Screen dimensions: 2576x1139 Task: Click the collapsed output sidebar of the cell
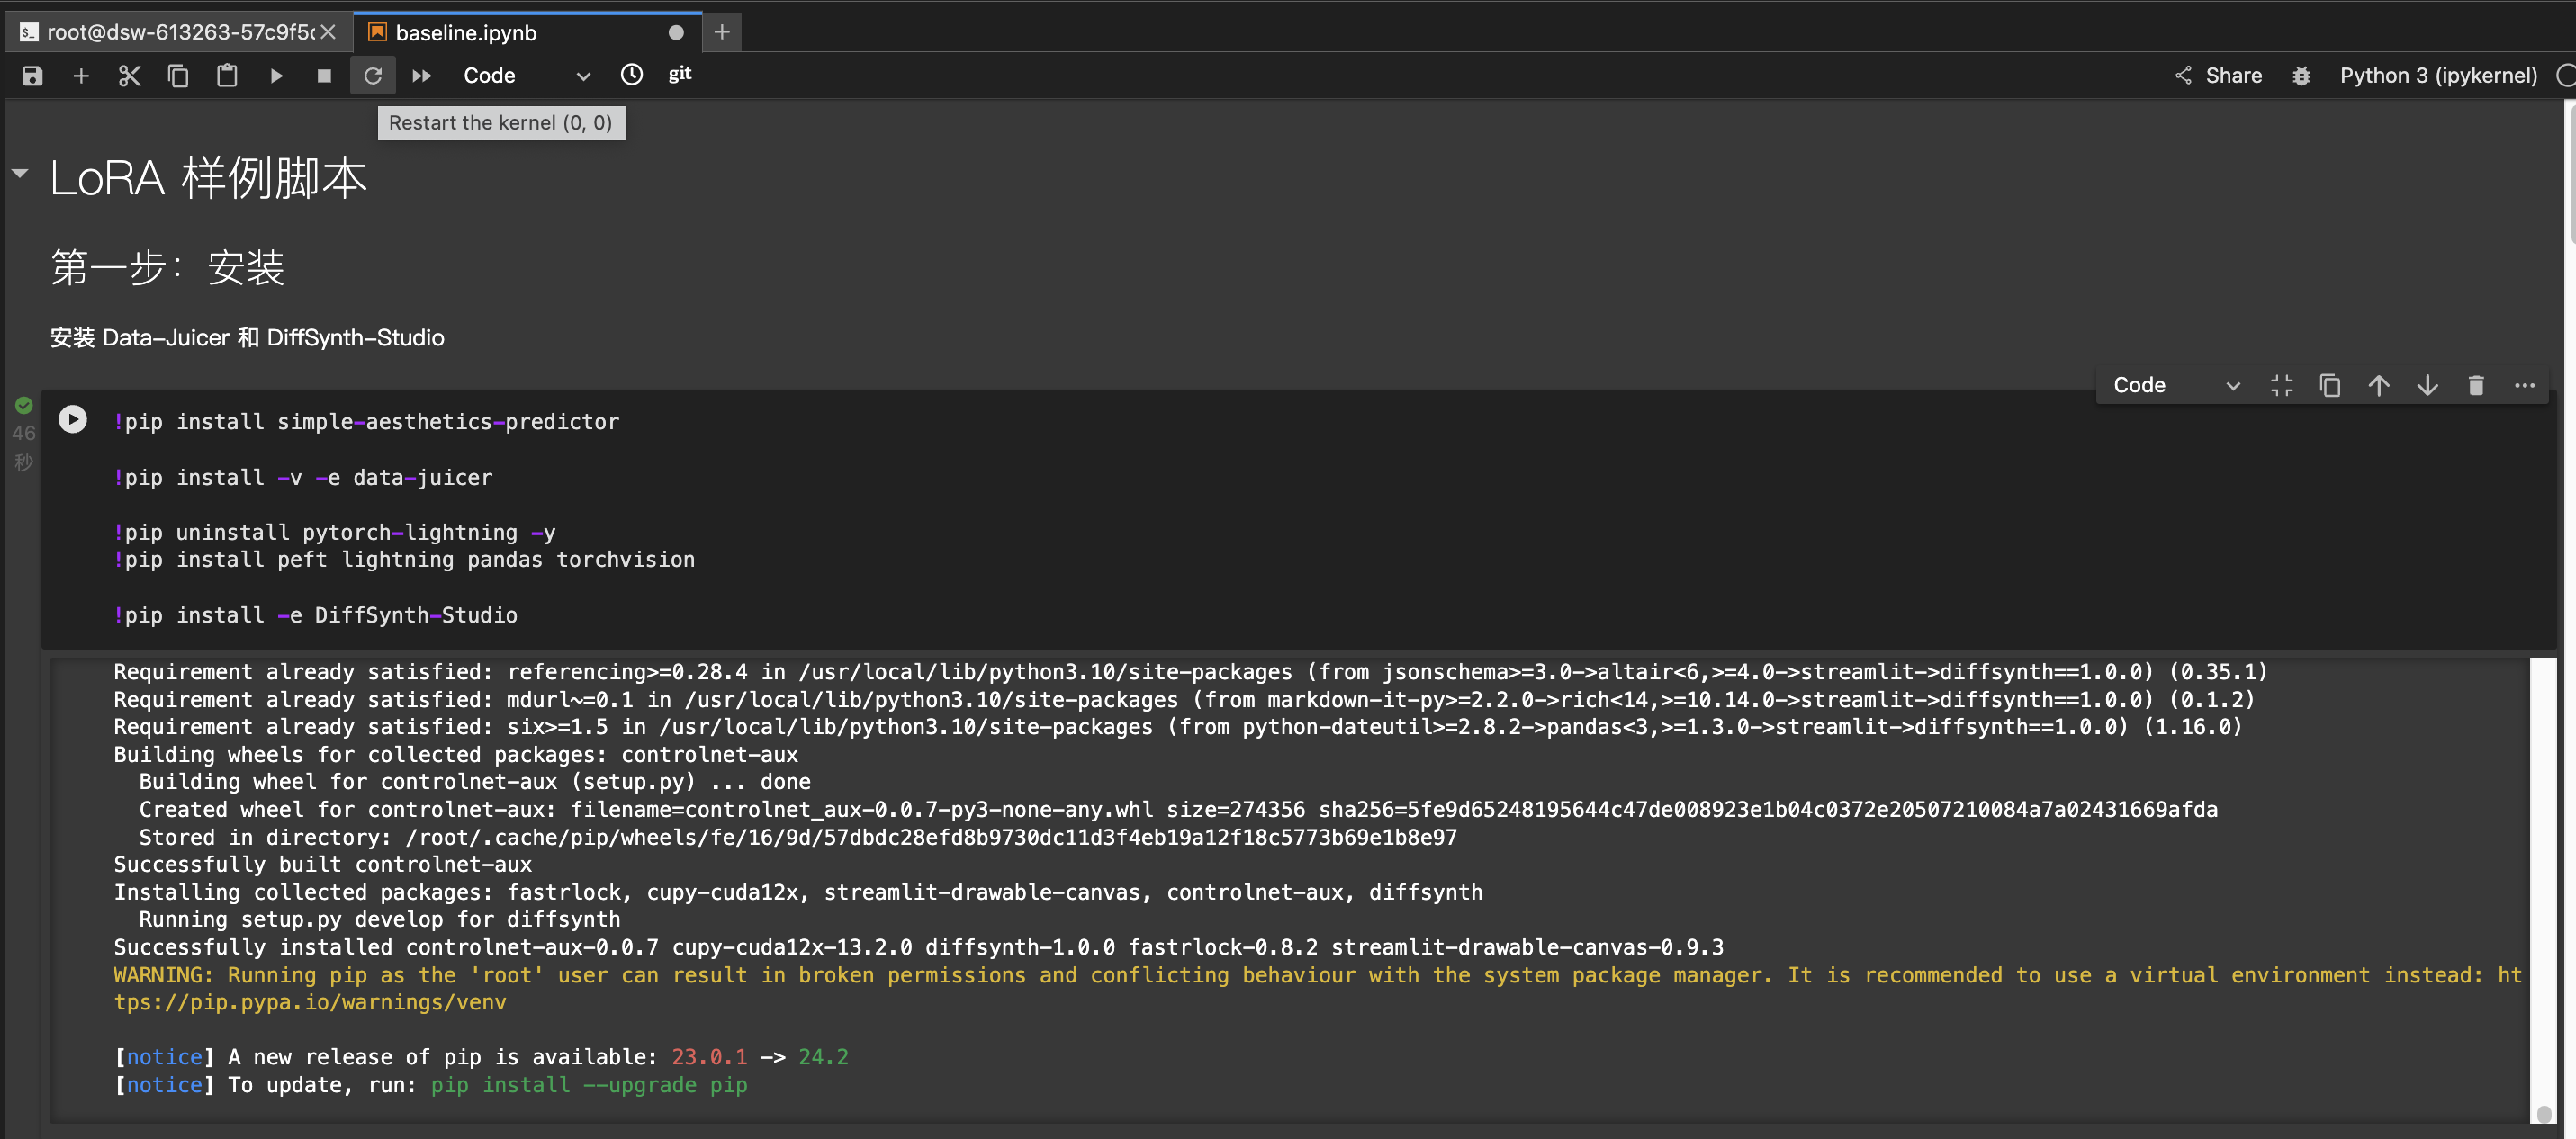coord(46,888)
